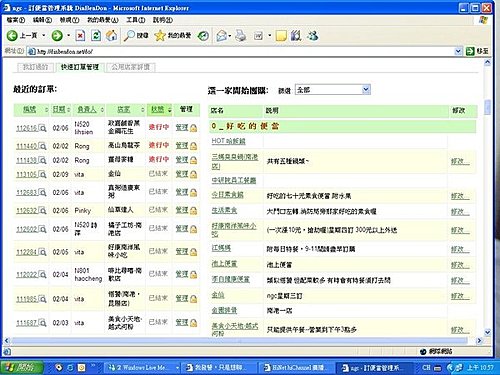Open the 我的最愛(A) menu
Image resolution: width=500 pixels, height=375 pixels.
coord(103,20)
